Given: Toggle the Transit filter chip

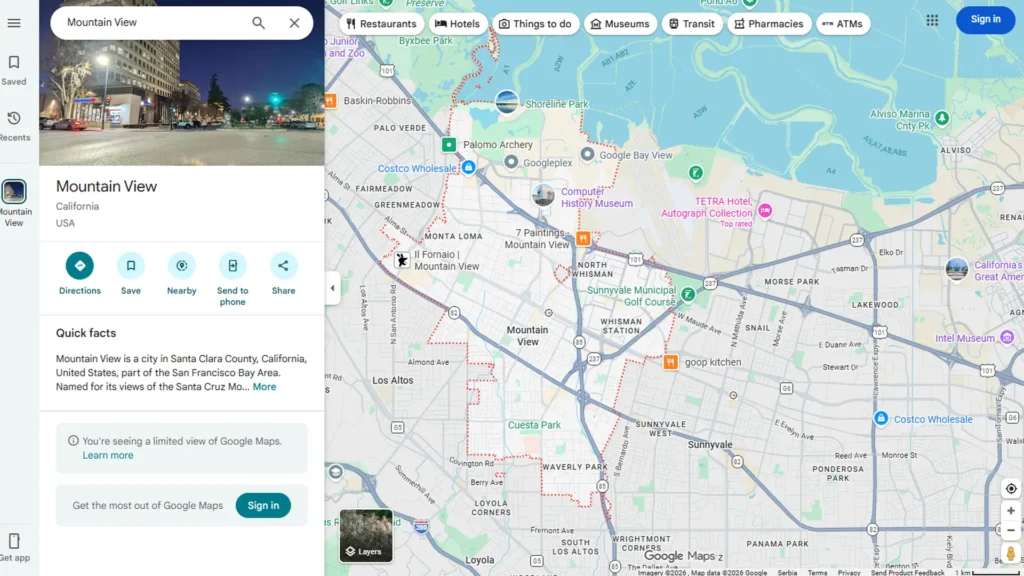Looking at the screenshot, I should [x=691, y=23].
